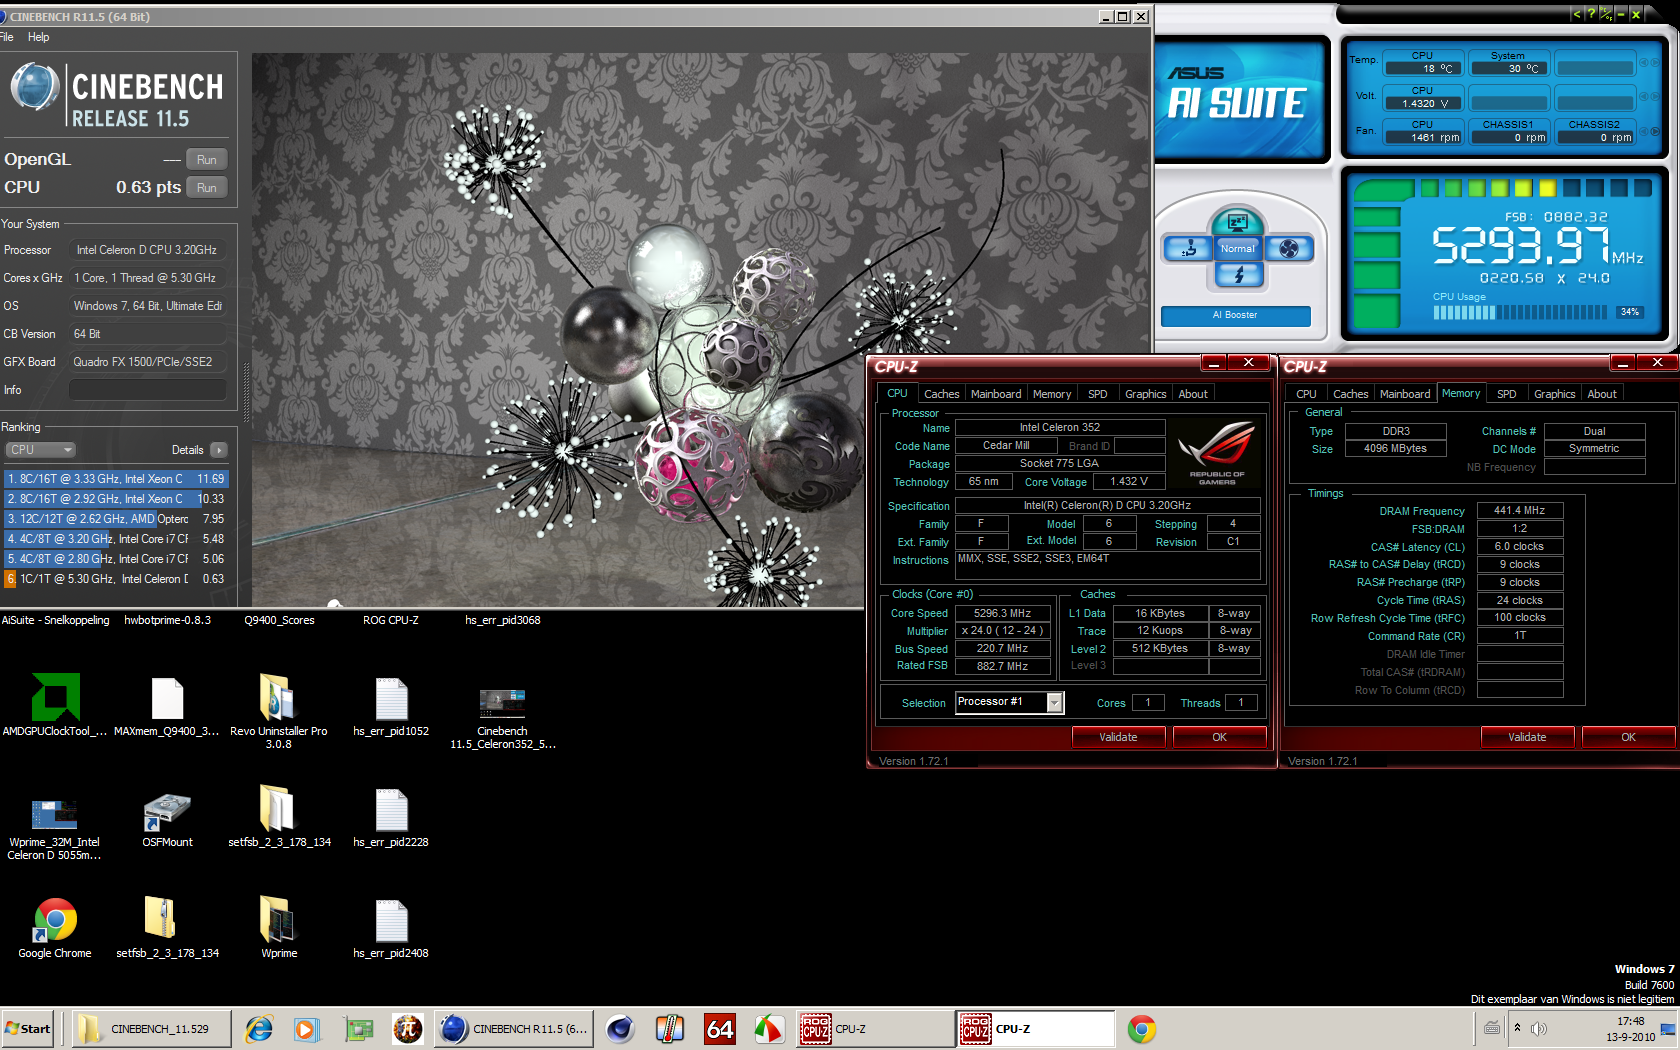Select ranking row '1C/1T @ 5.30 GHz, Intel Celeron'
The image size is (1680, 1050).
point(116,579)
